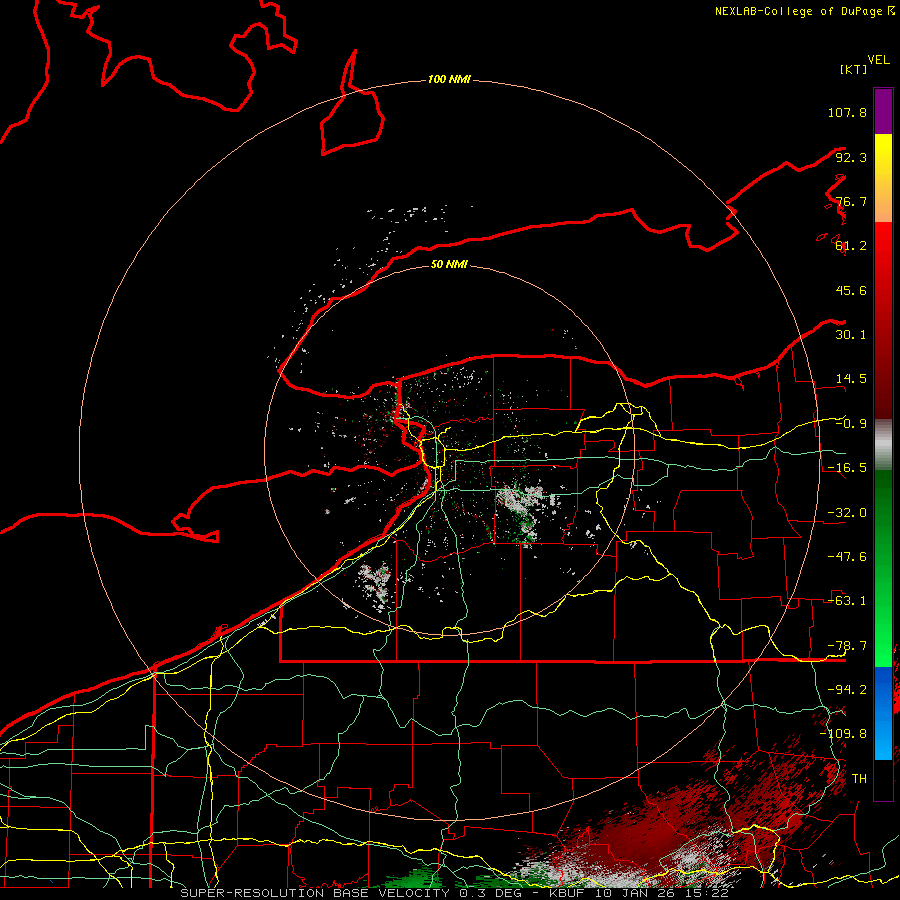This screenshot has width=900, height=900.
Task: Click the NEXLAB-College of DuPage label
Action: [x=799, y=11]
